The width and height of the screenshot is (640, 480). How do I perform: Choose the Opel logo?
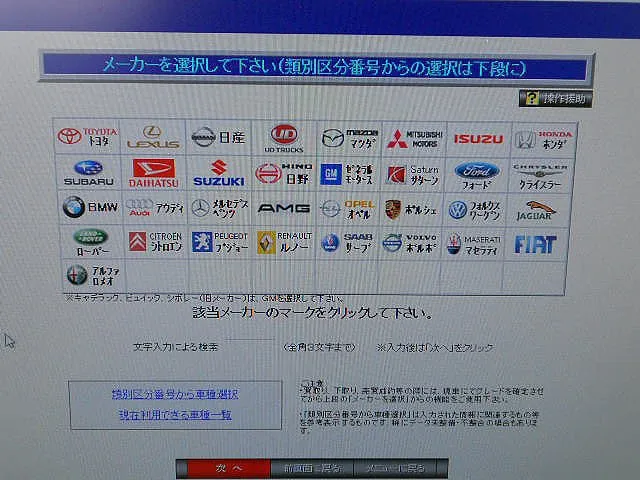(347, 209)
